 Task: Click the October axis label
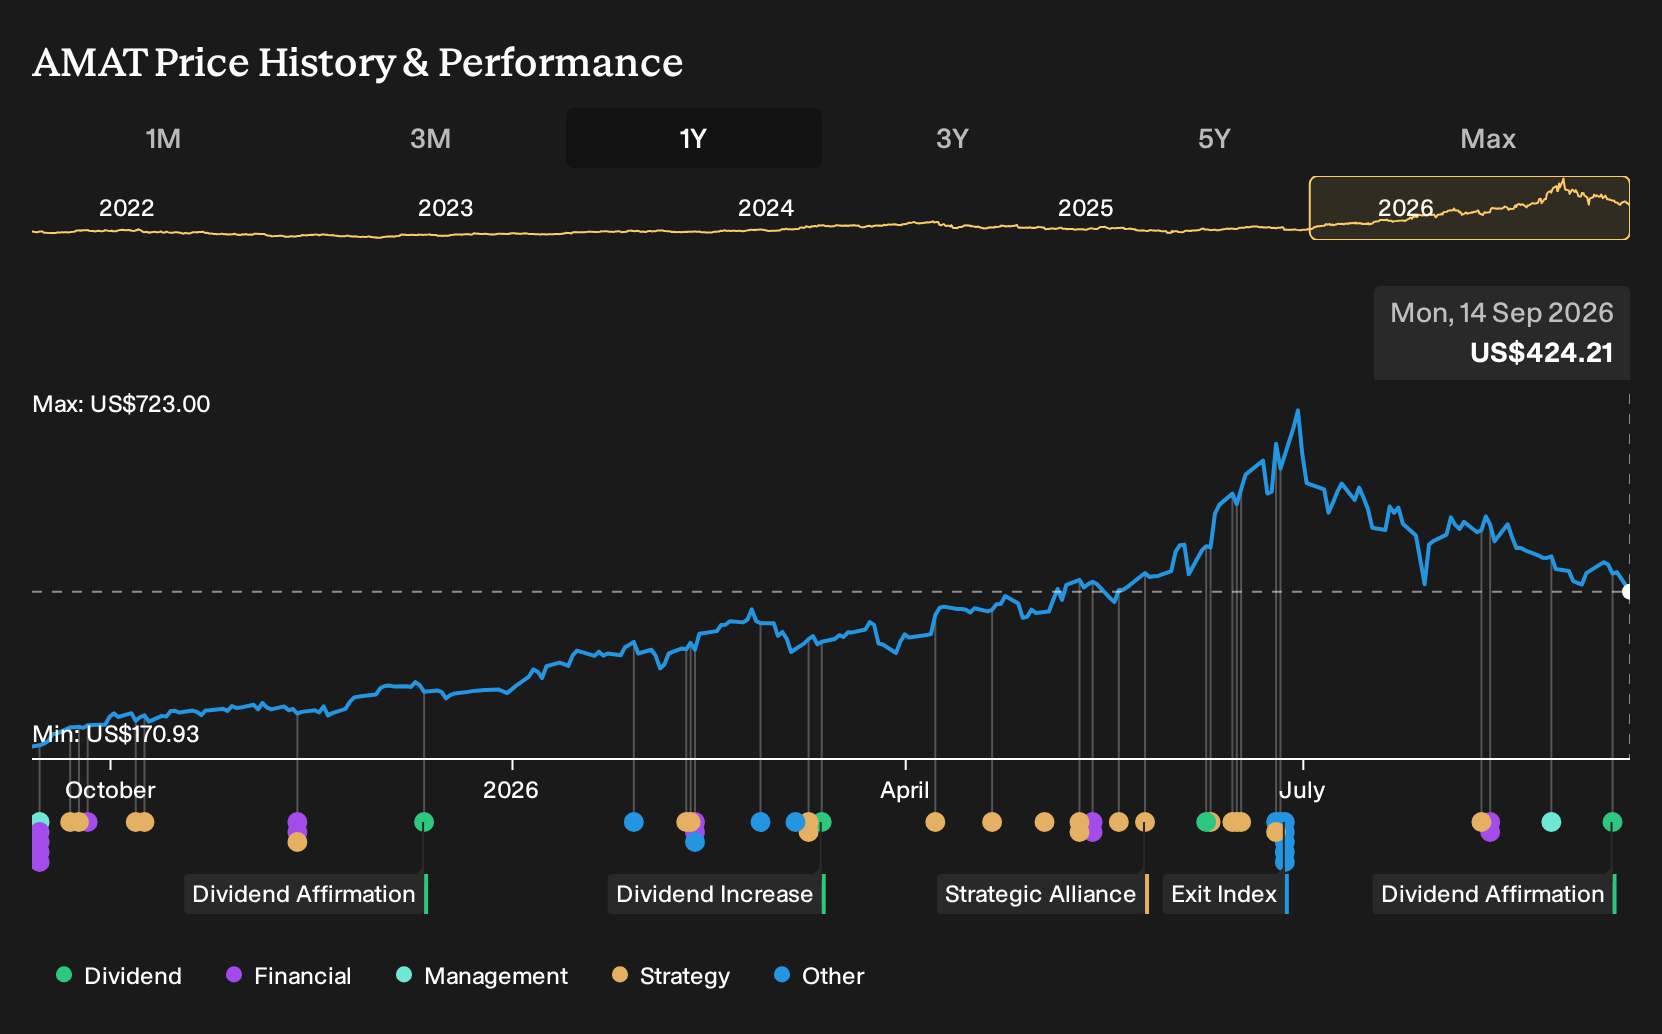[x=110, y=790]
